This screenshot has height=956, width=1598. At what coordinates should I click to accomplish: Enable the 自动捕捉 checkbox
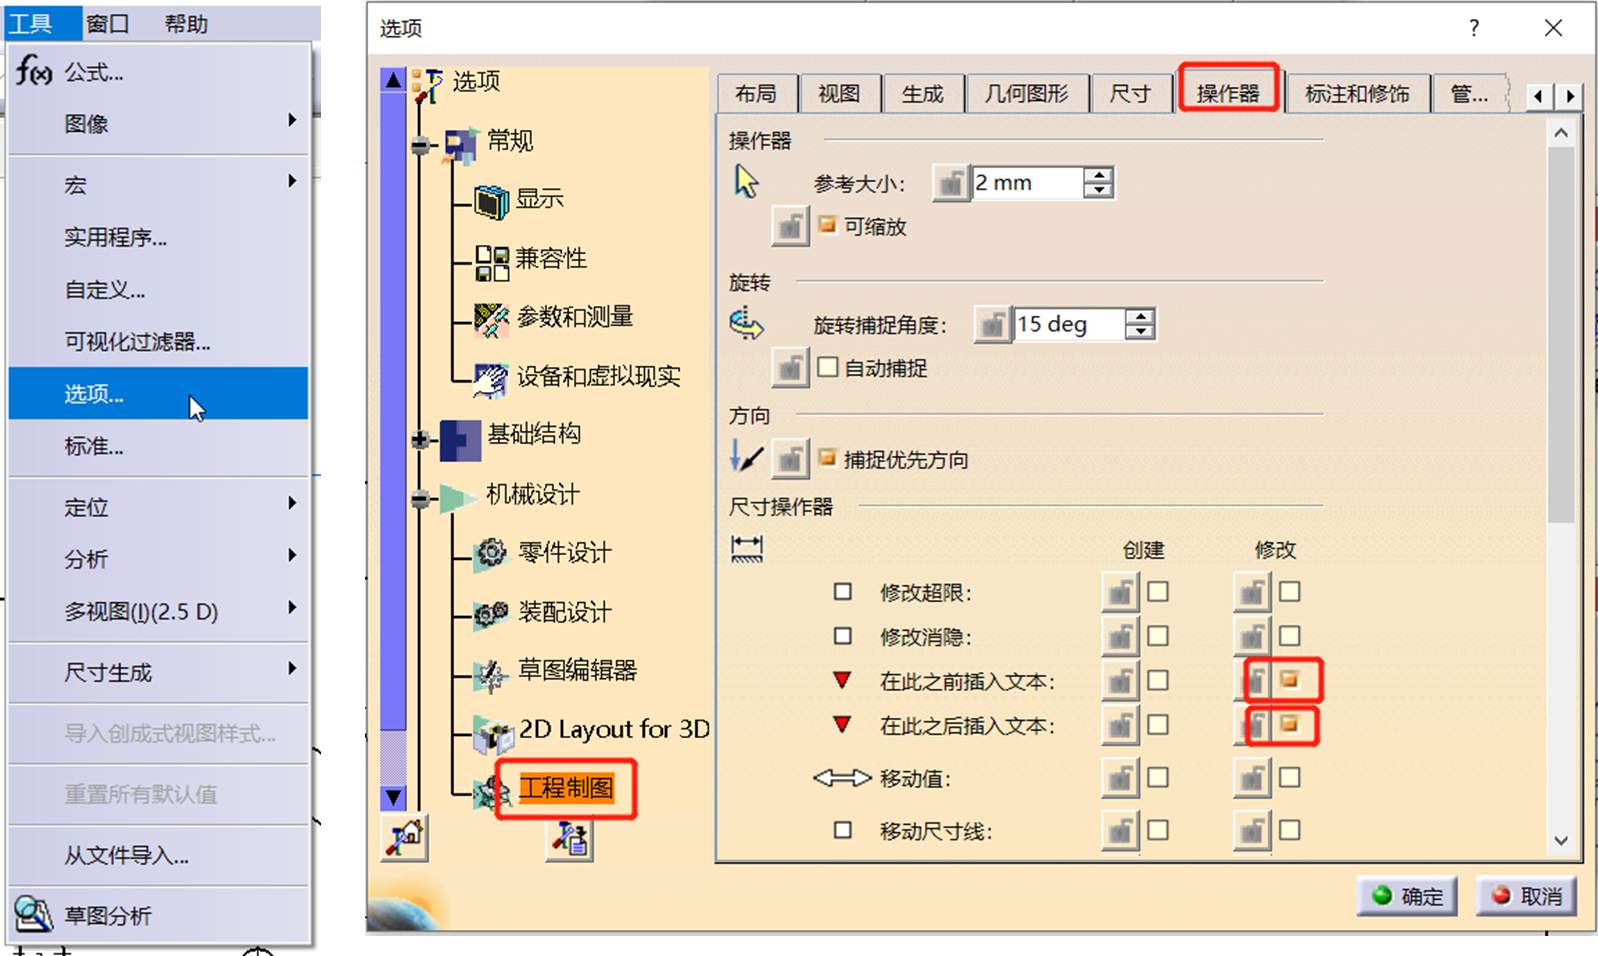[x=827, y=367]
